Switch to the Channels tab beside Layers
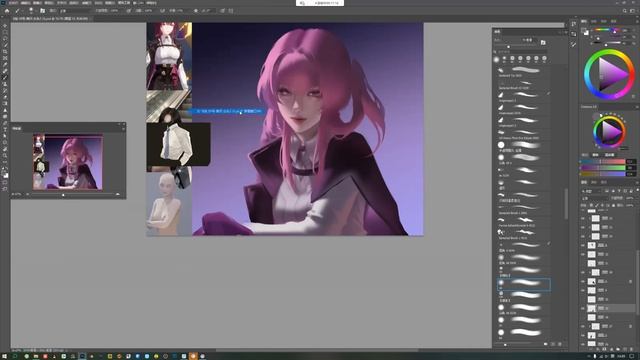This screenshot has height=360, width=640. point(594,182)
